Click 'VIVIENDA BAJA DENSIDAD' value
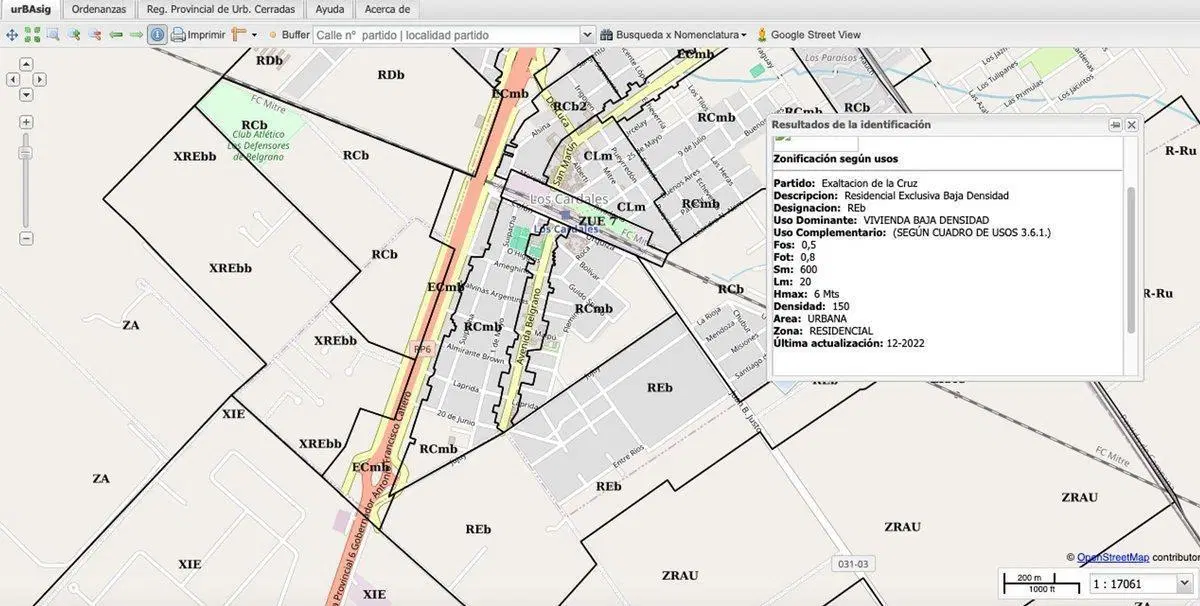The width and height of the screenshot is (1200, 606). click(x=924, y=220)
